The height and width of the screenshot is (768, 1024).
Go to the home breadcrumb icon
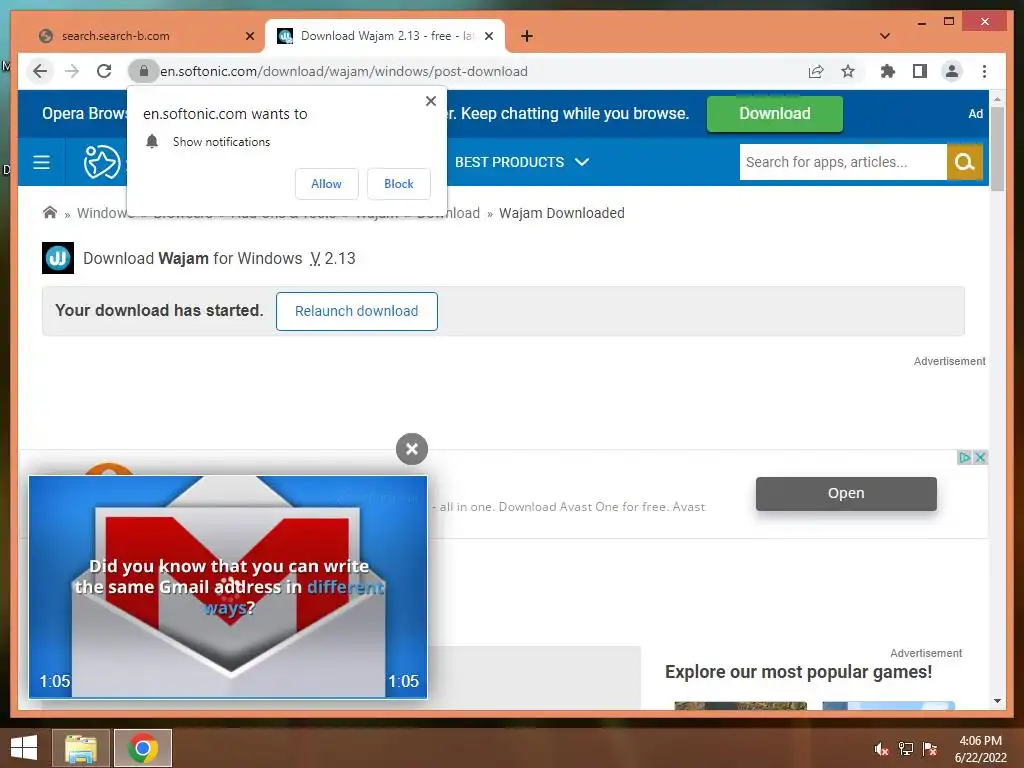(50, 212)
